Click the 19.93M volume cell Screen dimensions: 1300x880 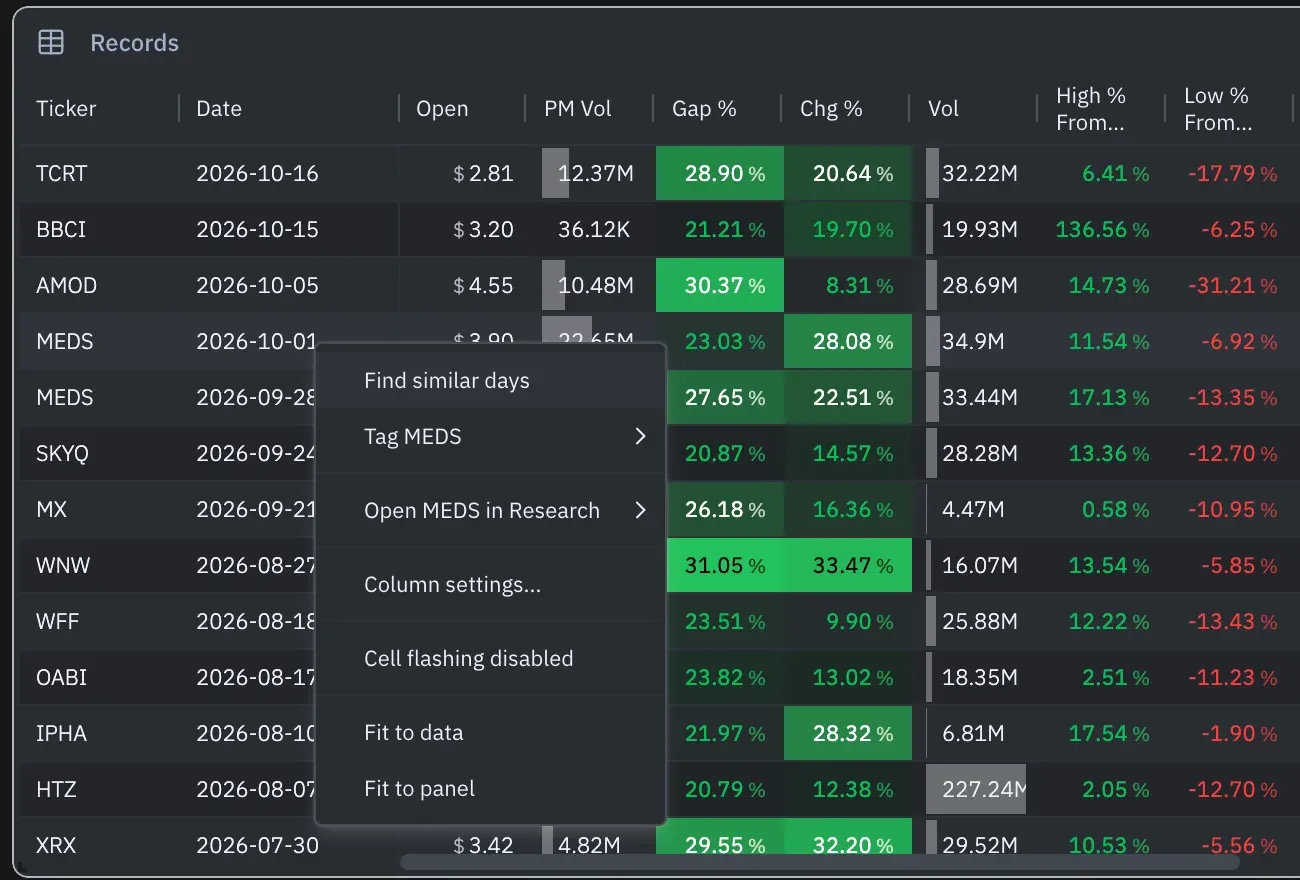(975, 230)
